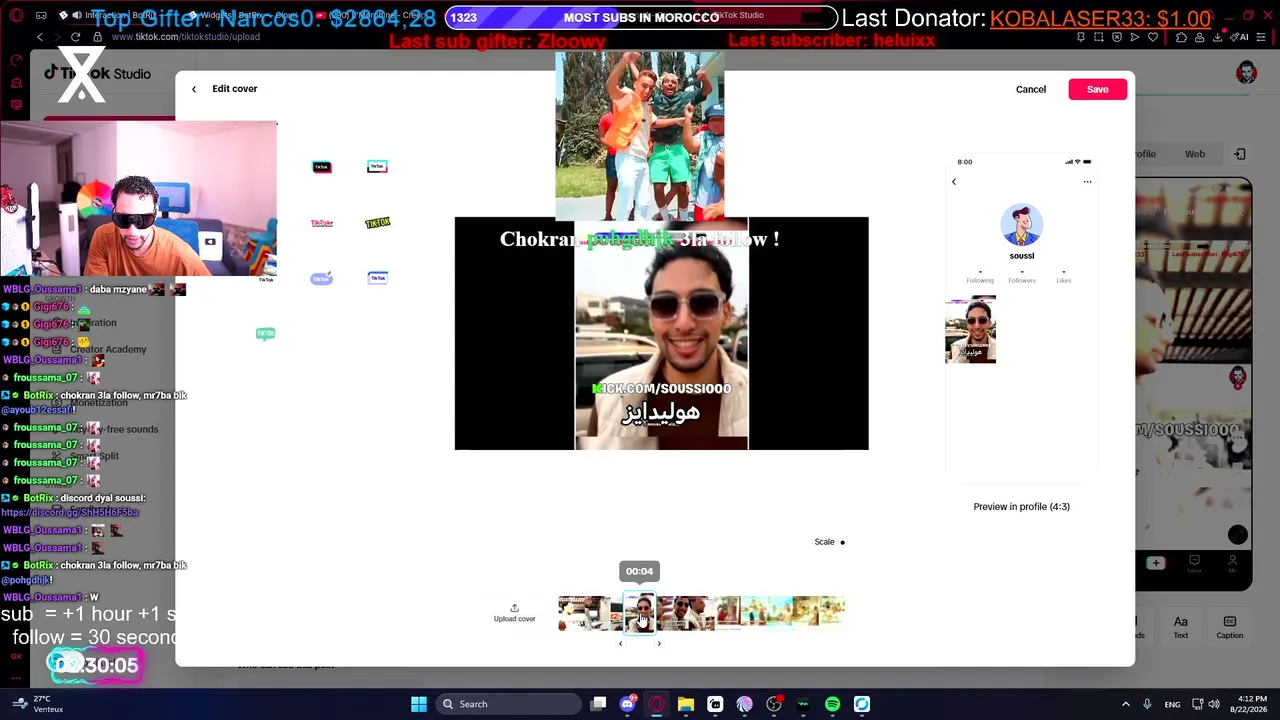Viewport: 1280px width, 720px height.
Task: Open the browser extensions puzzle icon
Action: tap(1181, 37)
